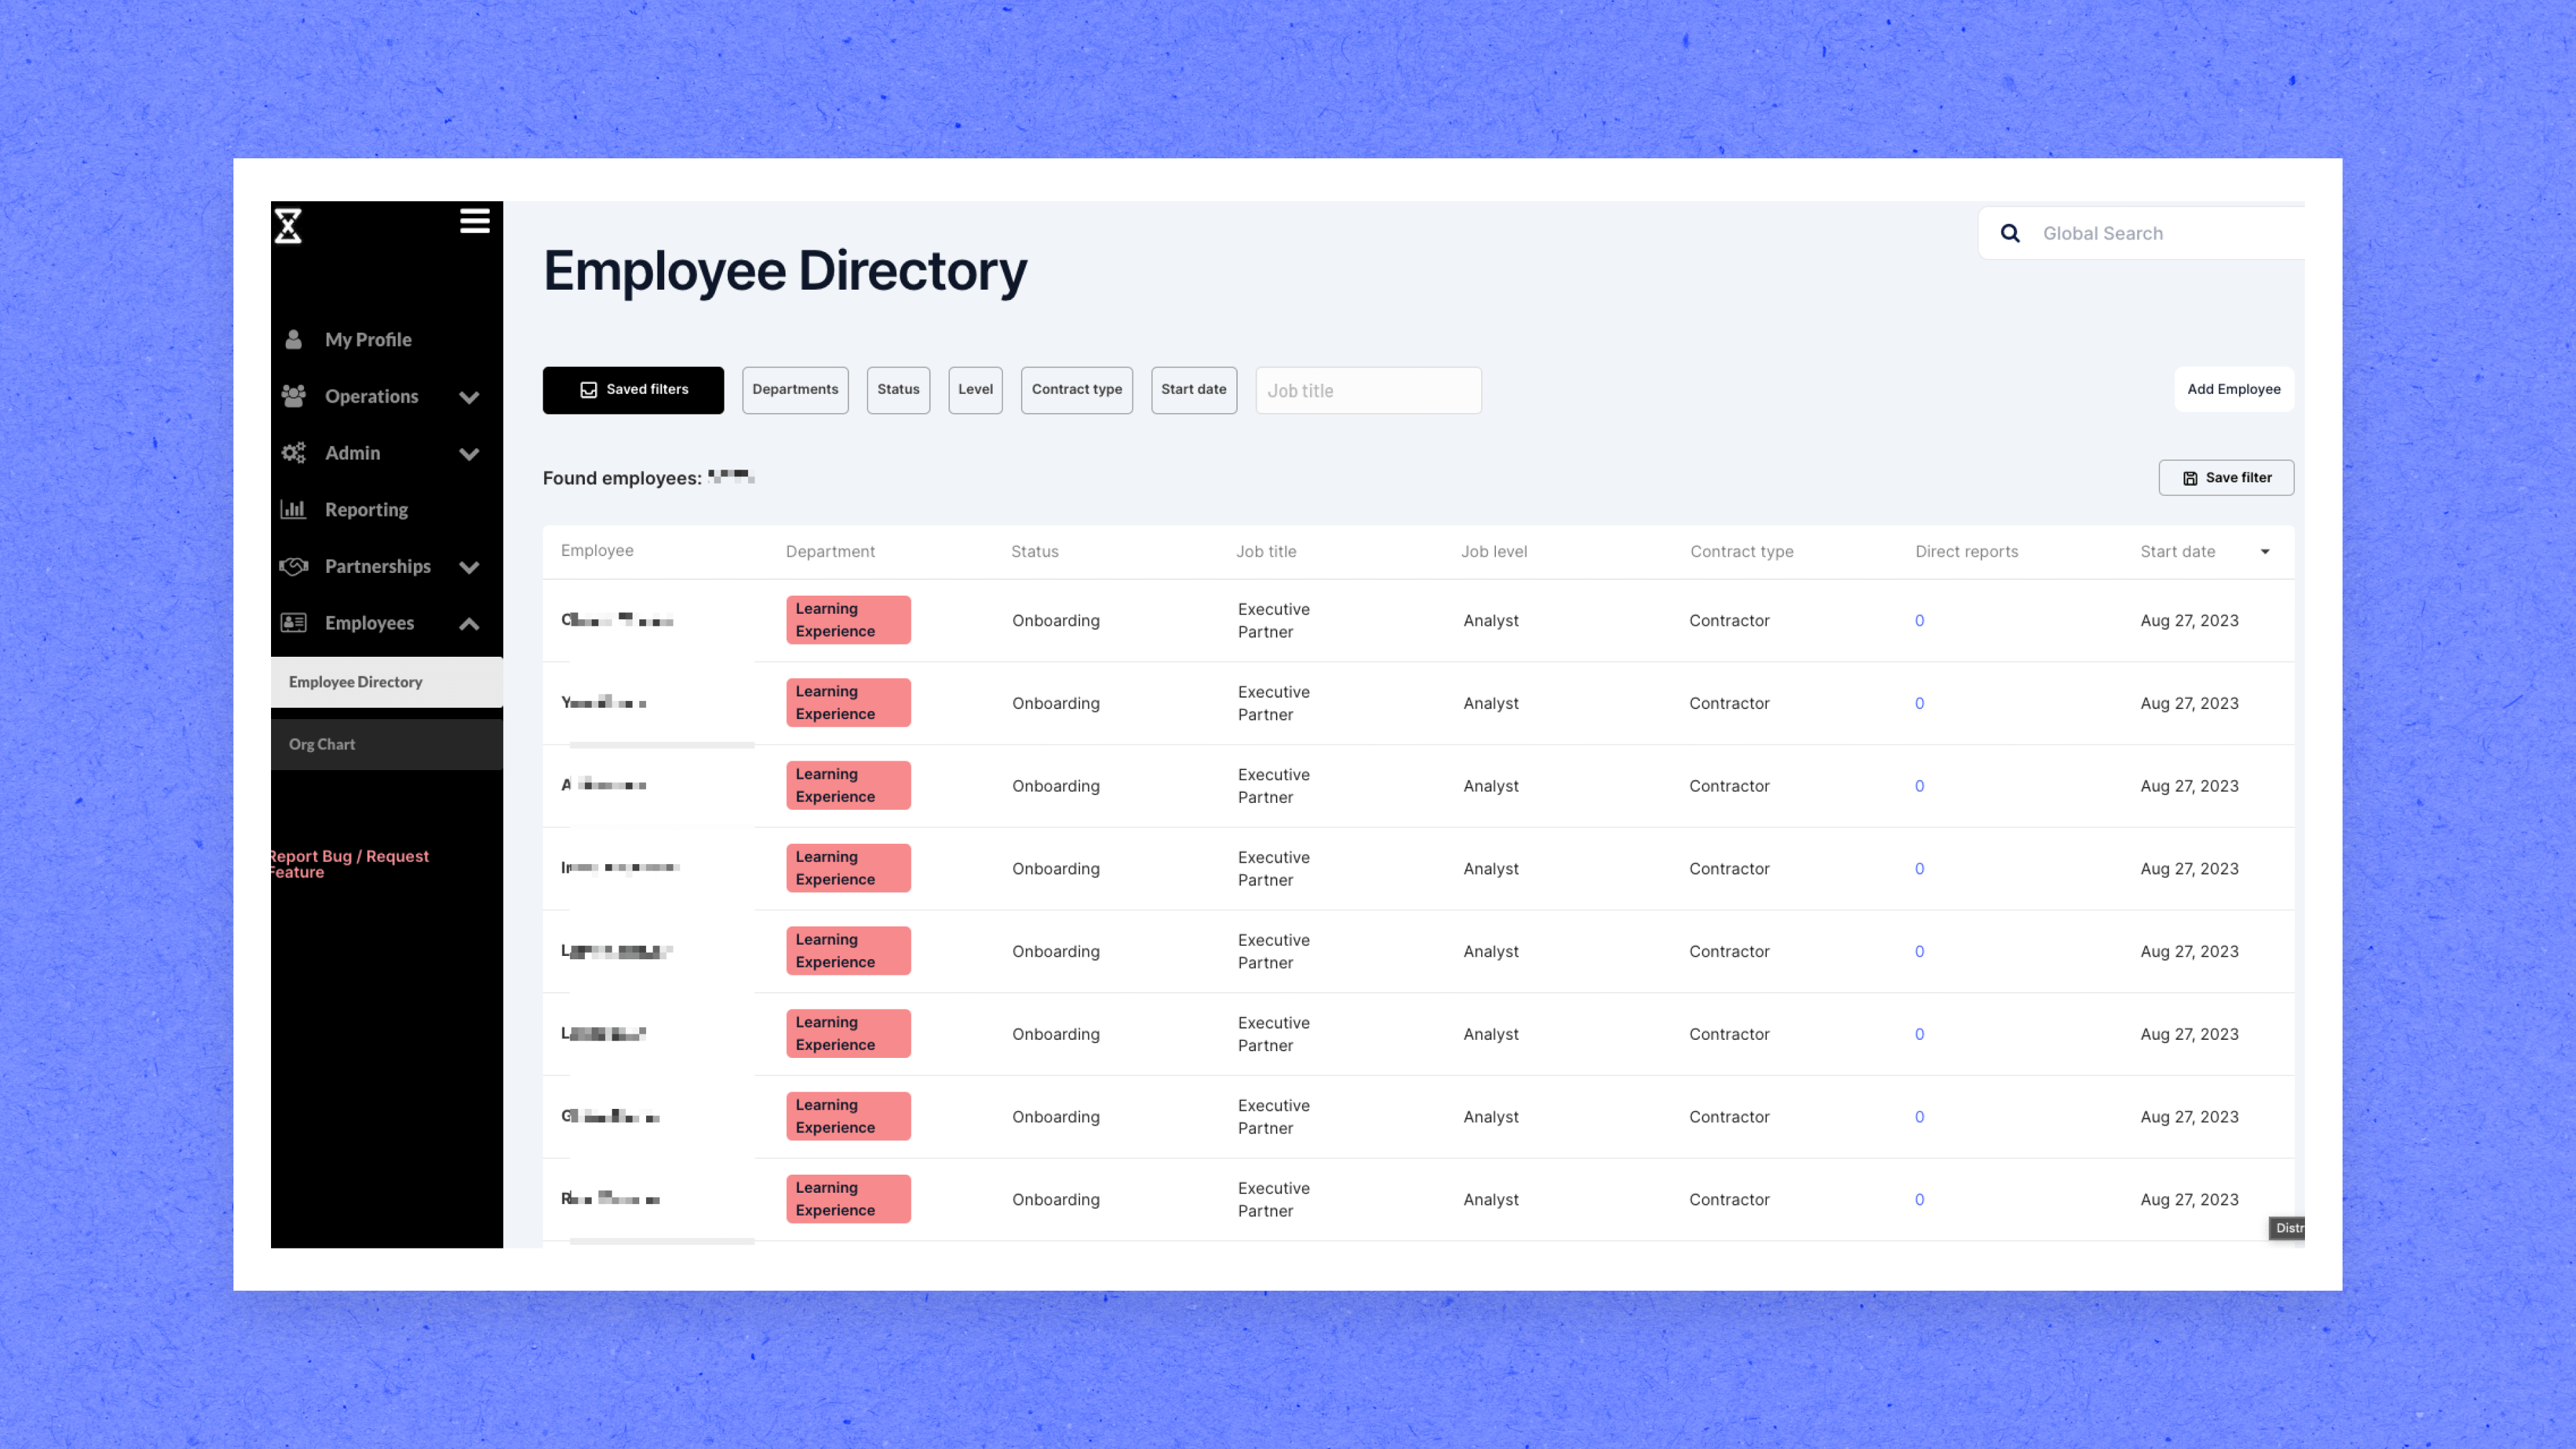The image size is (2576, 1449).
Task: Expand the Admin menu chevron
Action: pyautogui.click(x=469, y=454)
